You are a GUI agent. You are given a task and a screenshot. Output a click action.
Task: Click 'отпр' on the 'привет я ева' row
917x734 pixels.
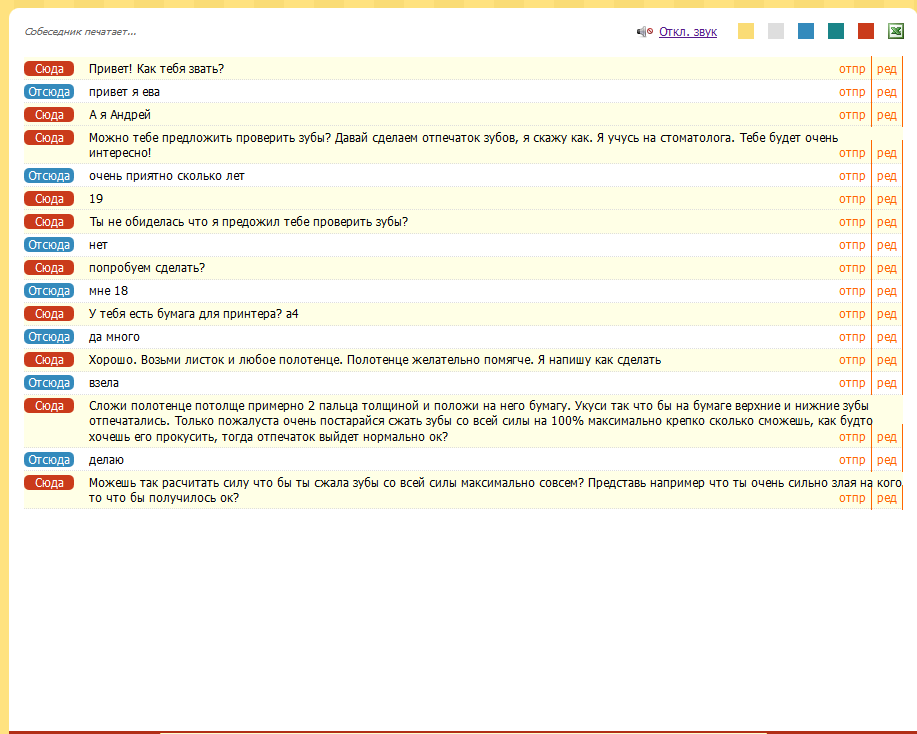852,92
